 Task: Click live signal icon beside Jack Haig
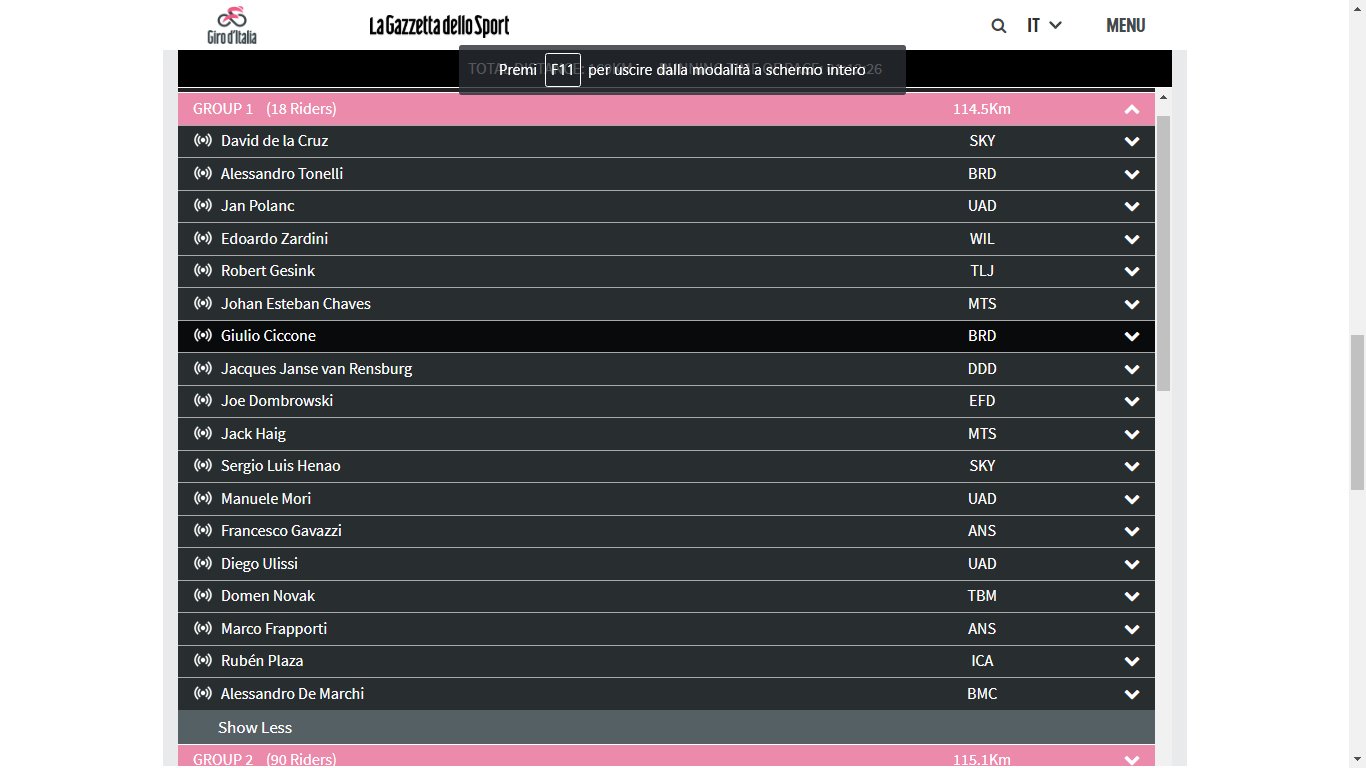[x=203, y=433]
